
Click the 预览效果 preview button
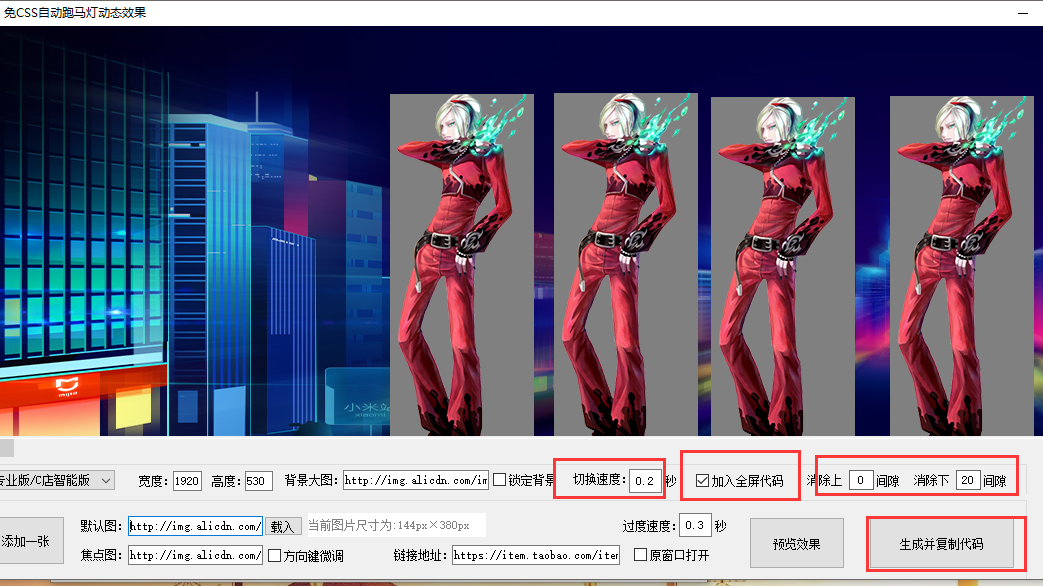797,543
